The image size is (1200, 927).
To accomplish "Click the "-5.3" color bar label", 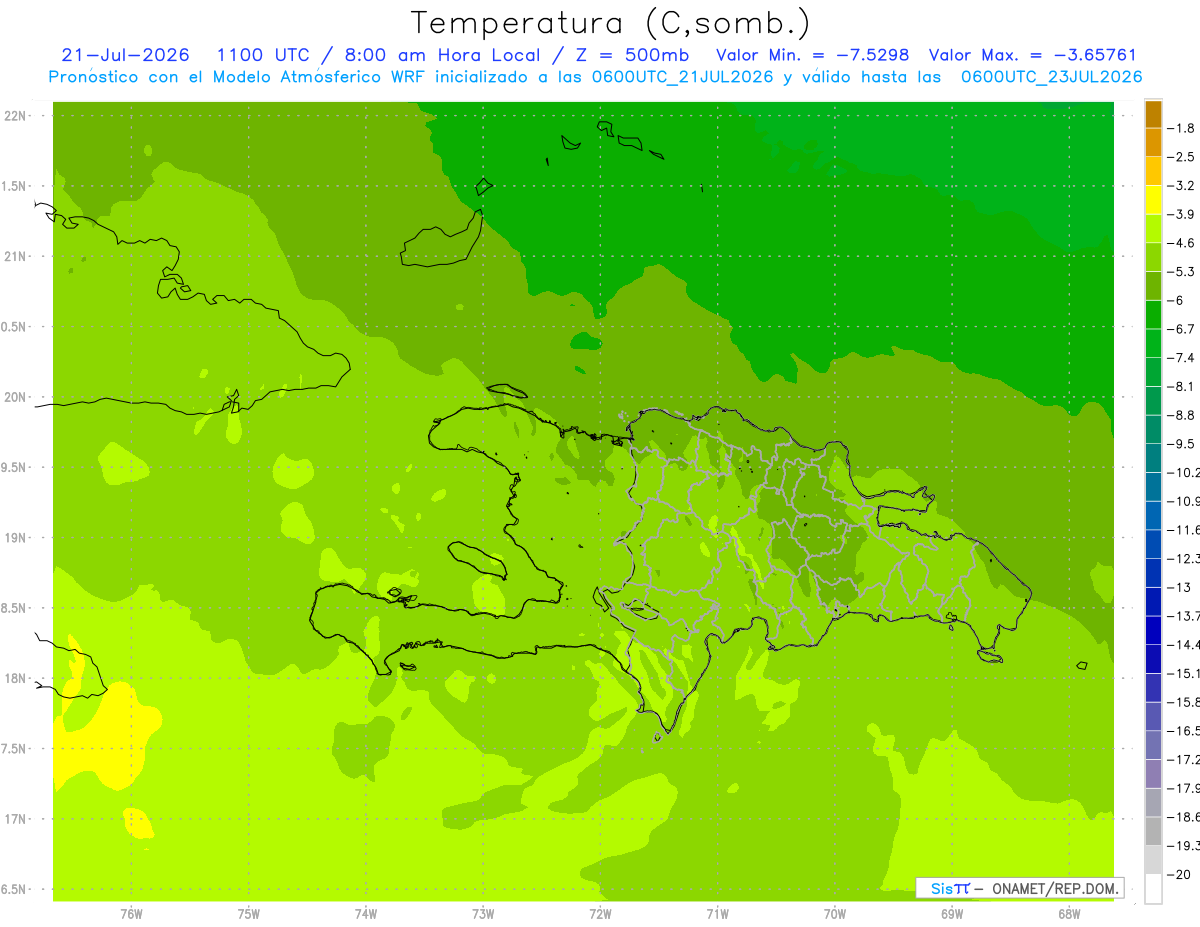I will (1181, 271).
